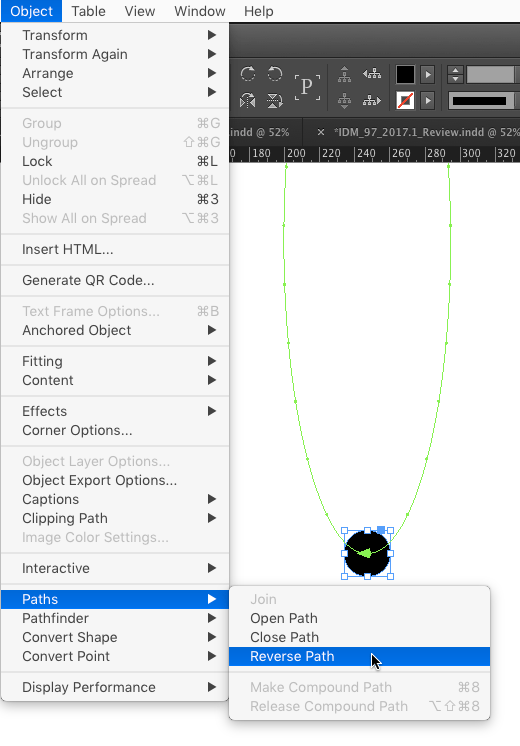Viewport: 520px width, 746px height.
Task: Click the P reference indicator icon
Action: coord(307,87)
